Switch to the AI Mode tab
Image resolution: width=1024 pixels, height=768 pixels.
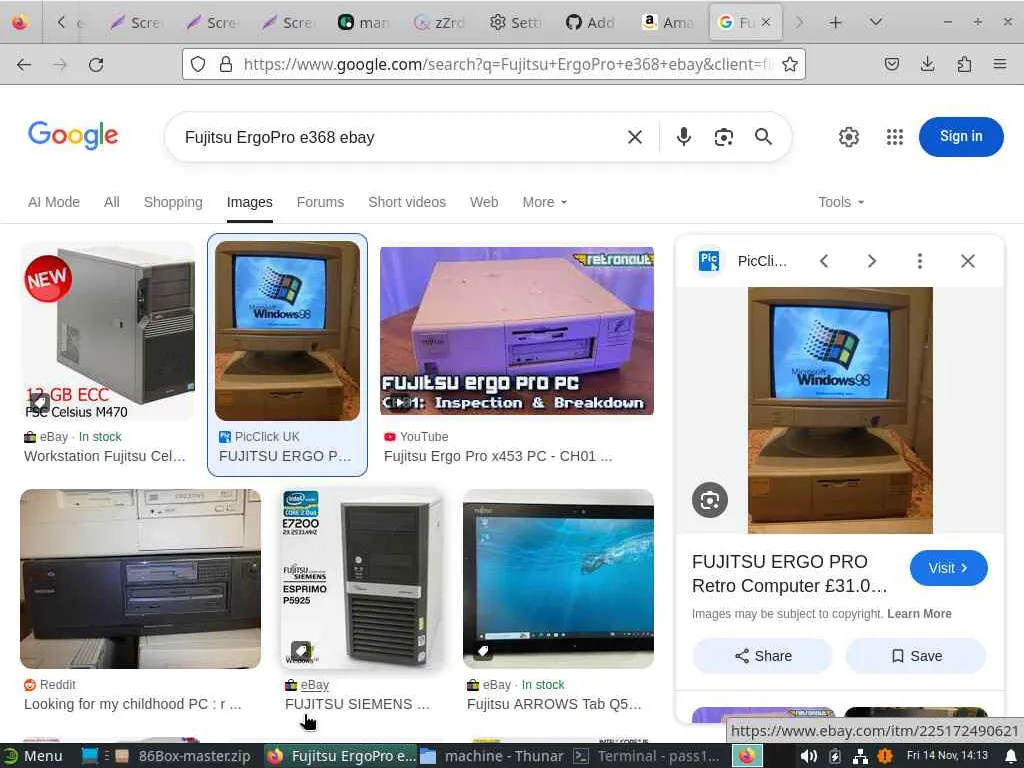(x=54, y=202)
